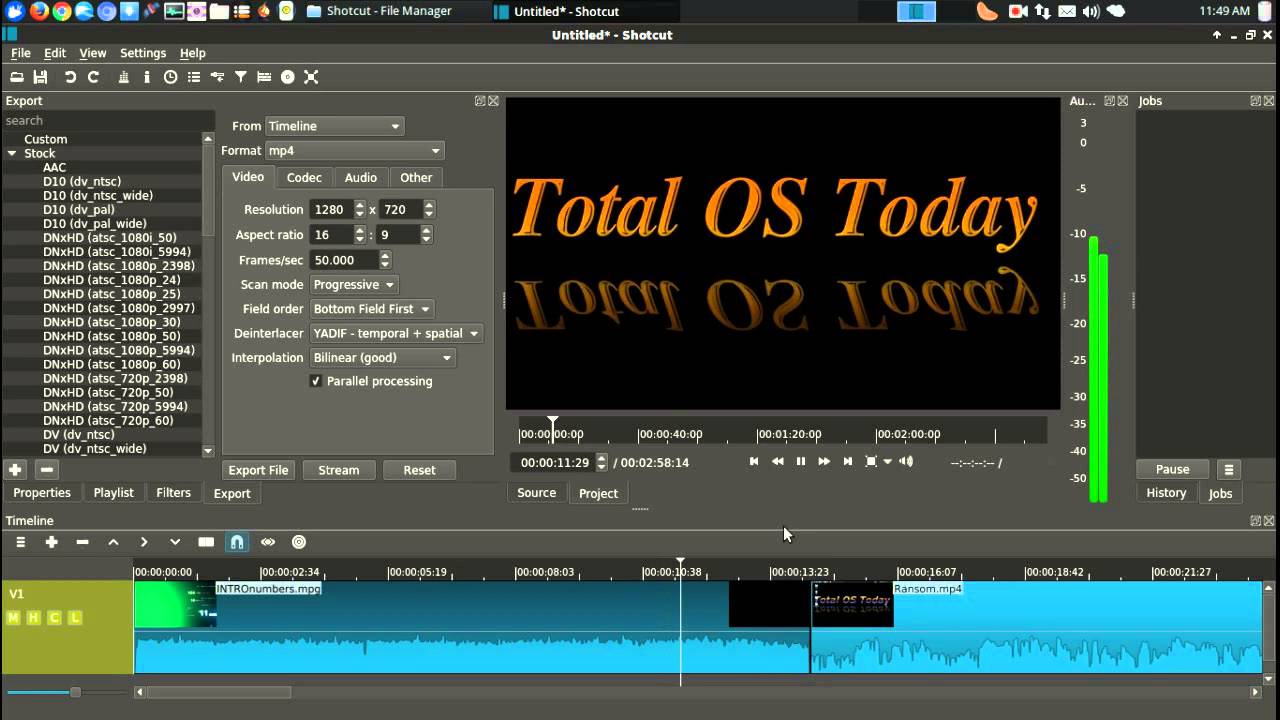Fast forward playback in the player

(824, 461)
